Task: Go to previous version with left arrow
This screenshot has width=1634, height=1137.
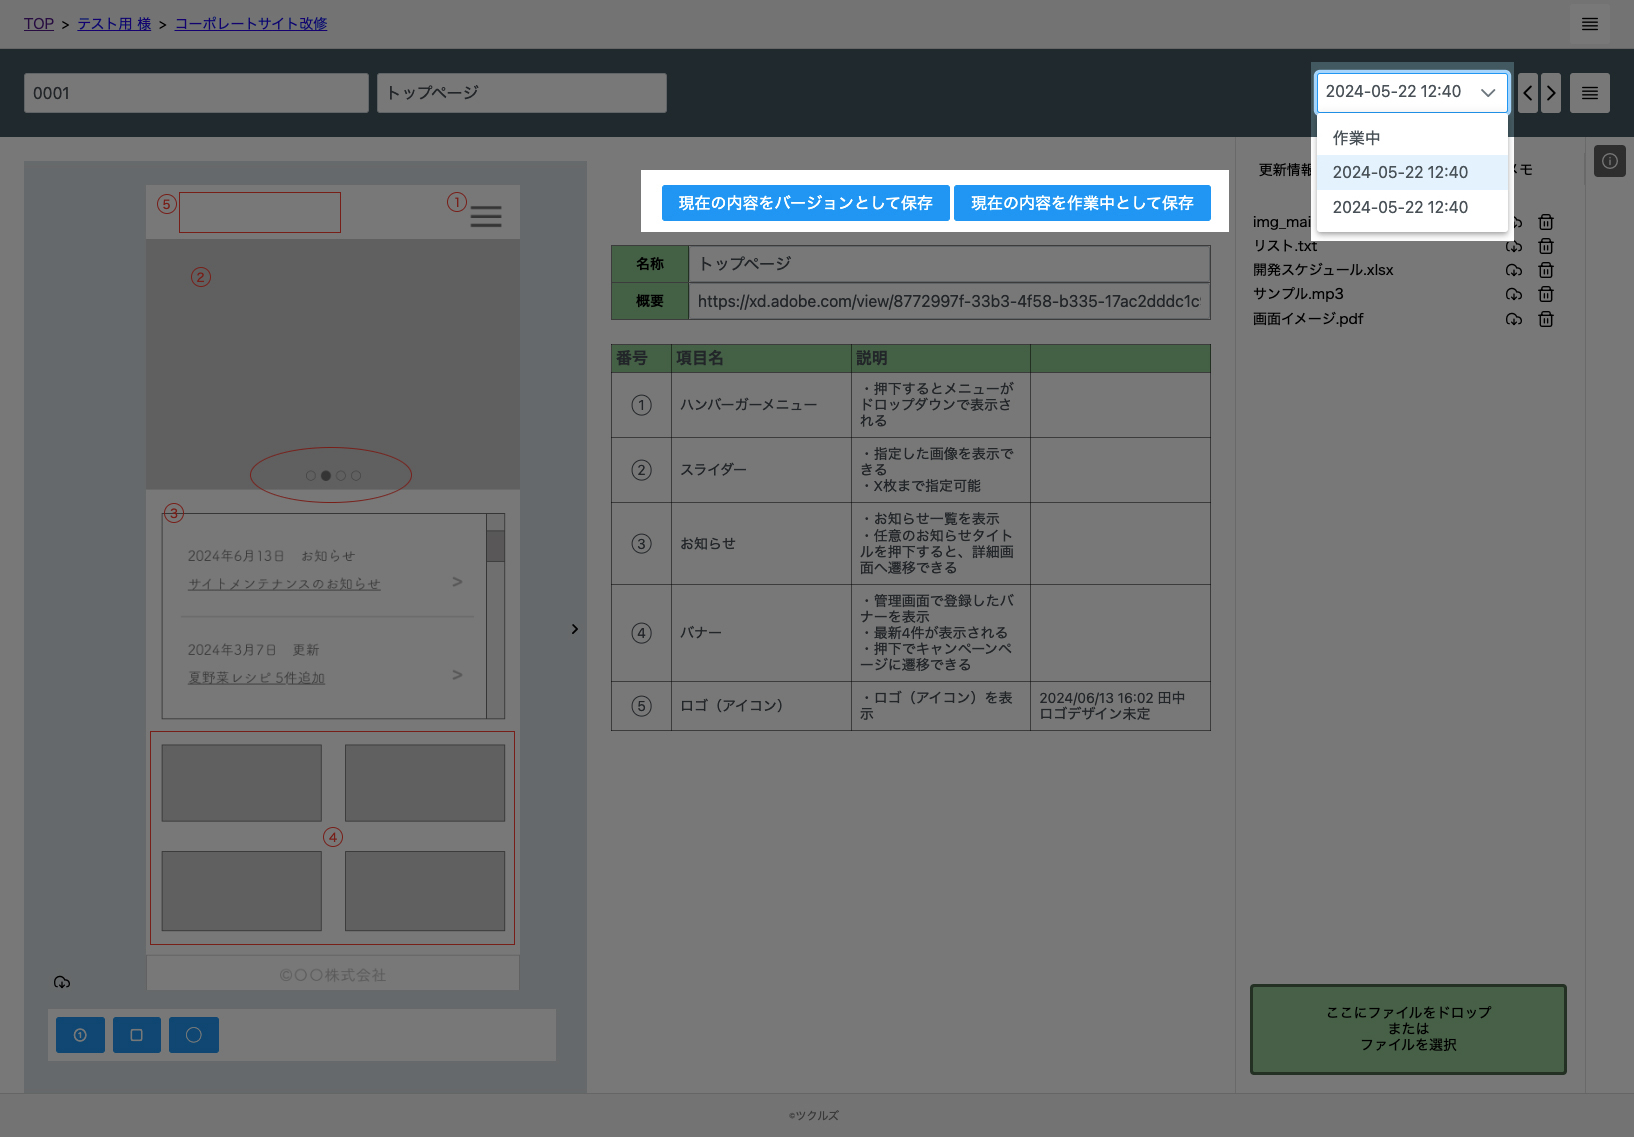Action: click(1528, 93)
